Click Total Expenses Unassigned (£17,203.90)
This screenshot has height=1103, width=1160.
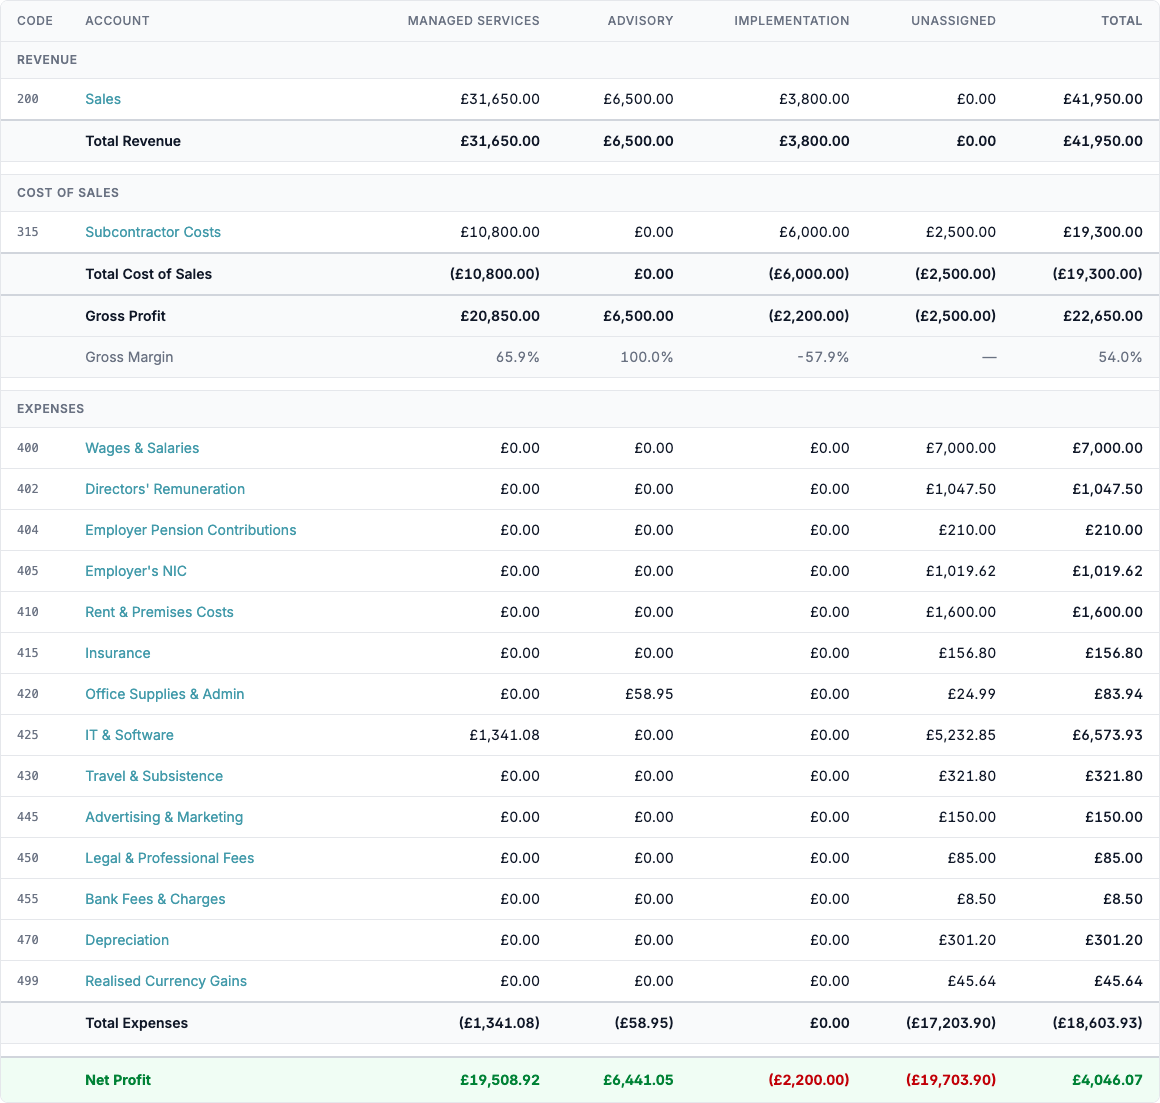pos(951,1023)
